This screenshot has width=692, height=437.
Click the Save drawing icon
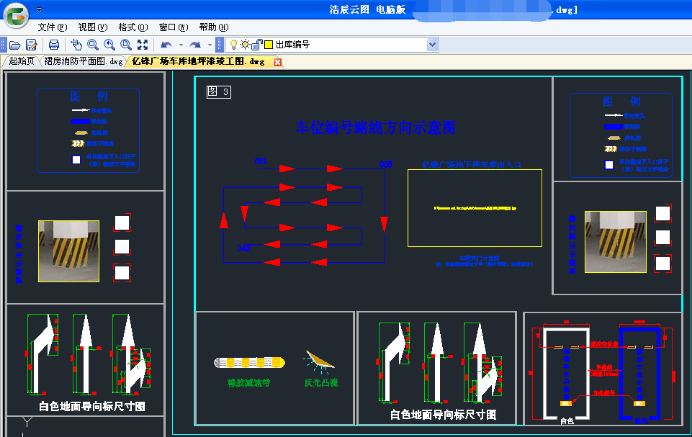click(x=32, y=45)
